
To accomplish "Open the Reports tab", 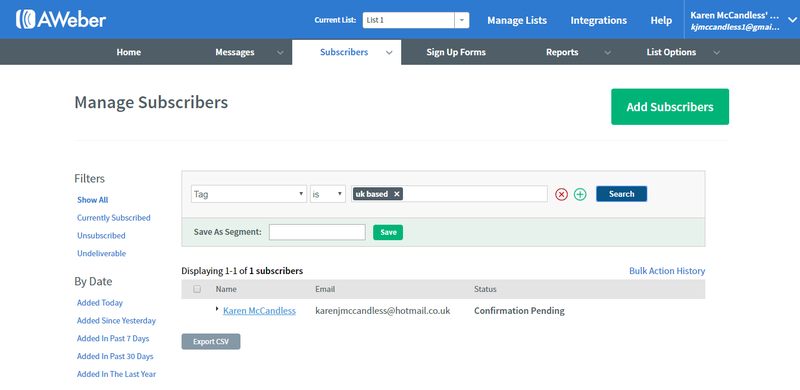I will (x=562, y=52).
